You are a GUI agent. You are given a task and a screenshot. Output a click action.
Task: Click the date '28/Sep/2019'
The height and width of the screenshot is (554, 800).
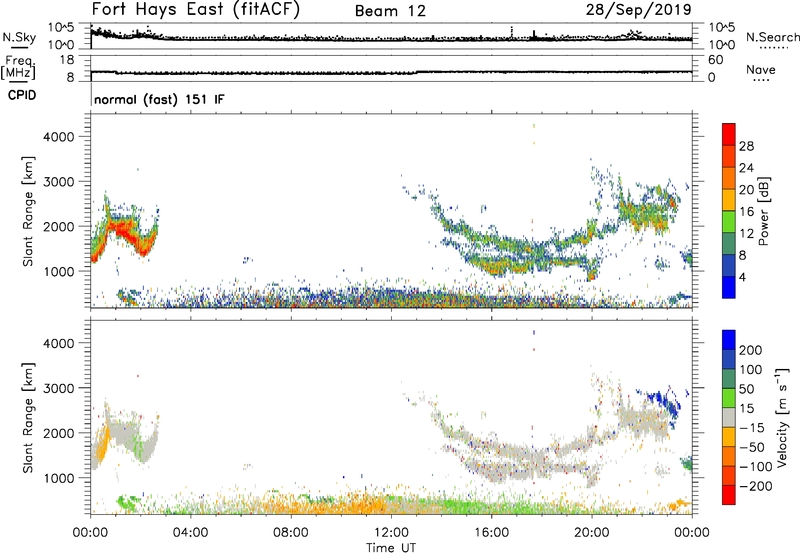639,9
